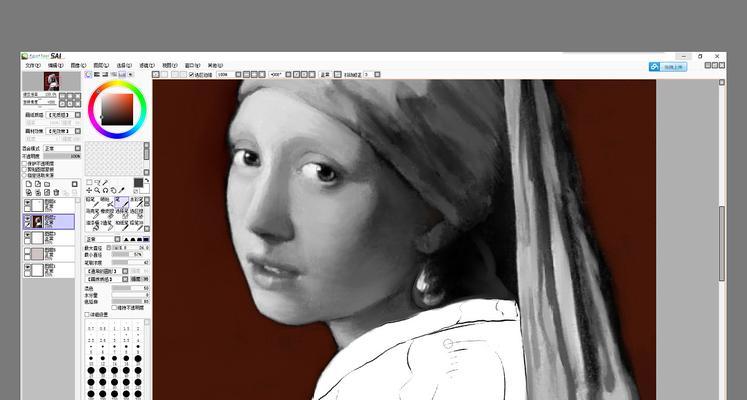Create a new normal layer

[29, 184]
